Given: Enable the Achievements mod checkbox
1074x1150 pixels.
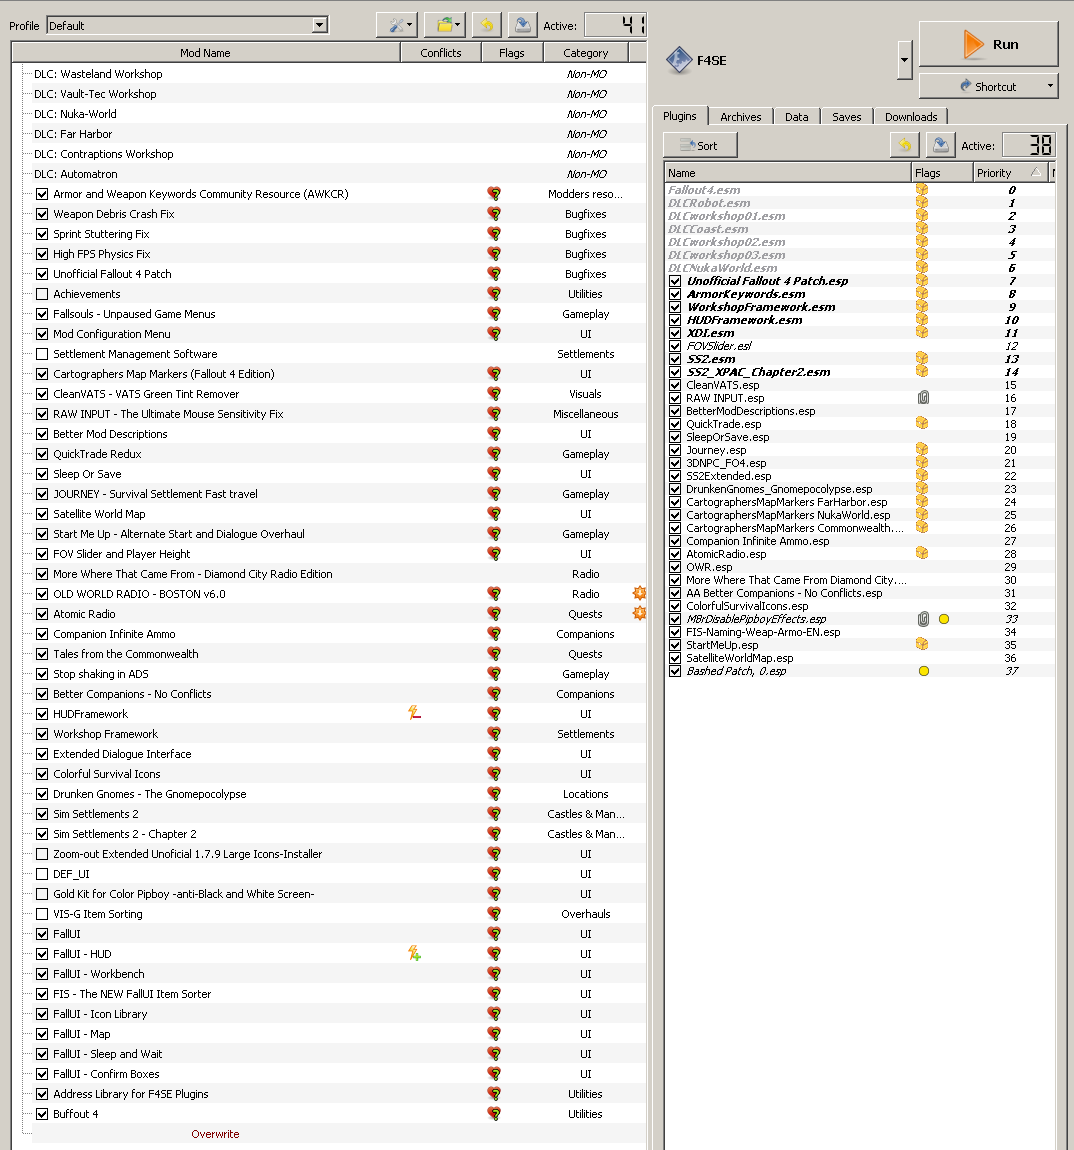Looking at the screenshot, I should [42, 294].
